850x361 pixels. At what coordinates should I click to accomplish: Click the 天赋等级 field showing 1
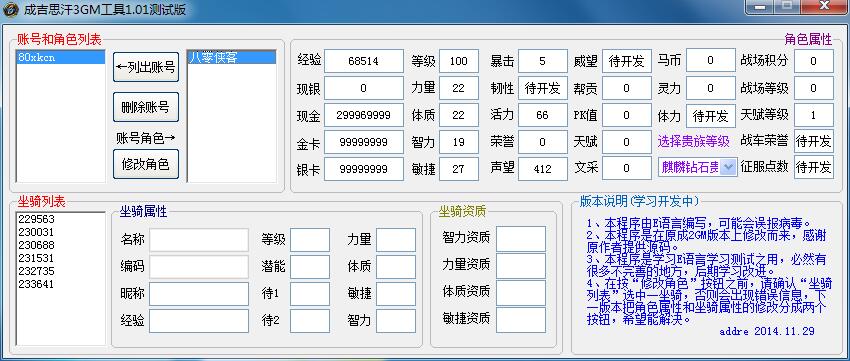coord(814,115)
